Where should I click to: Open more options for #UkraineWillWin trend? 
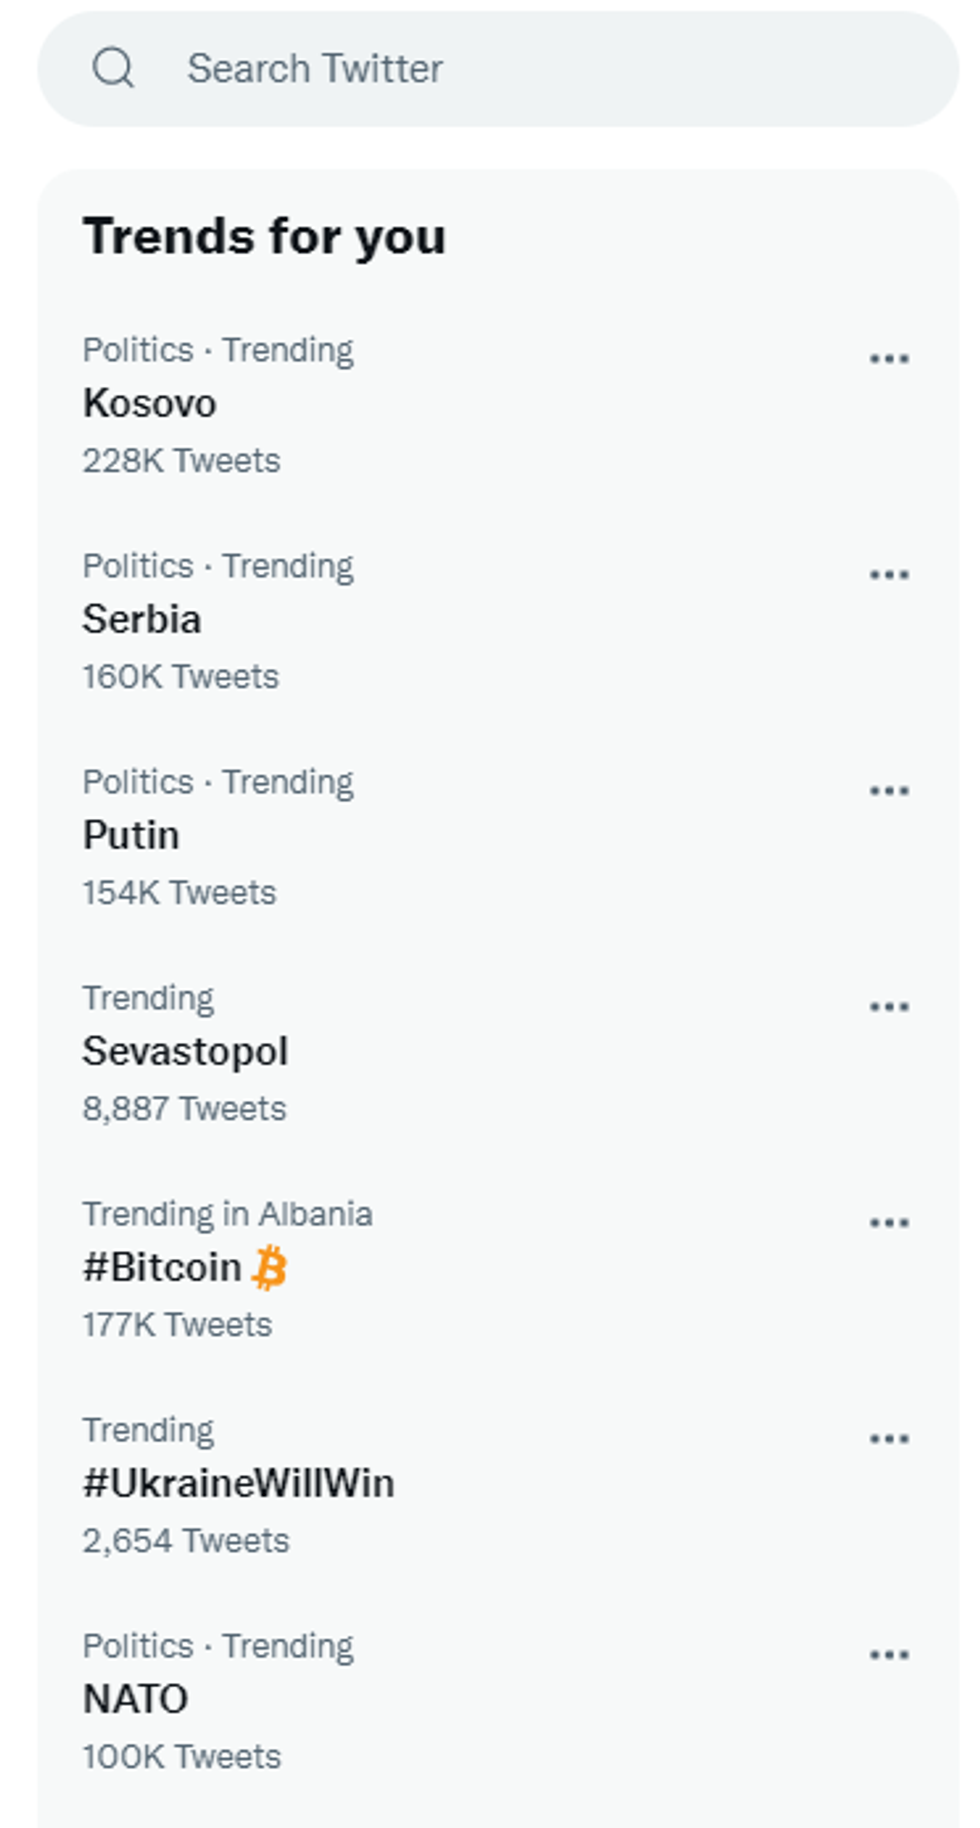point(889,1439)
